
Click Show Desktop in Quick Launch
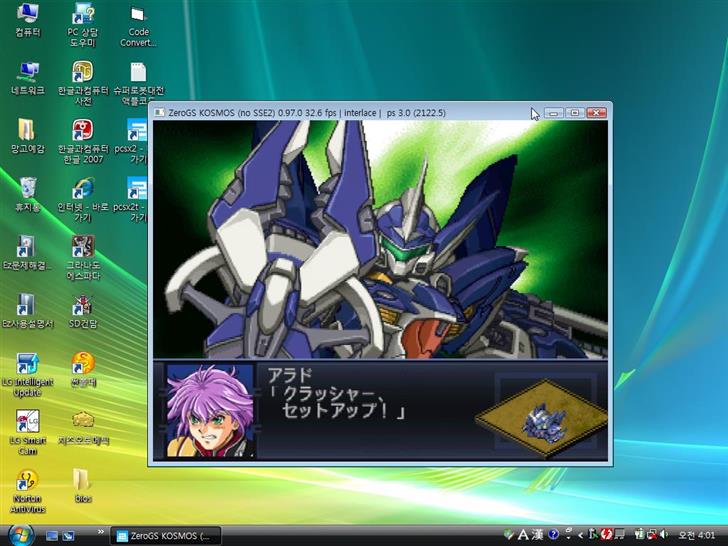(x=52, y=536)
